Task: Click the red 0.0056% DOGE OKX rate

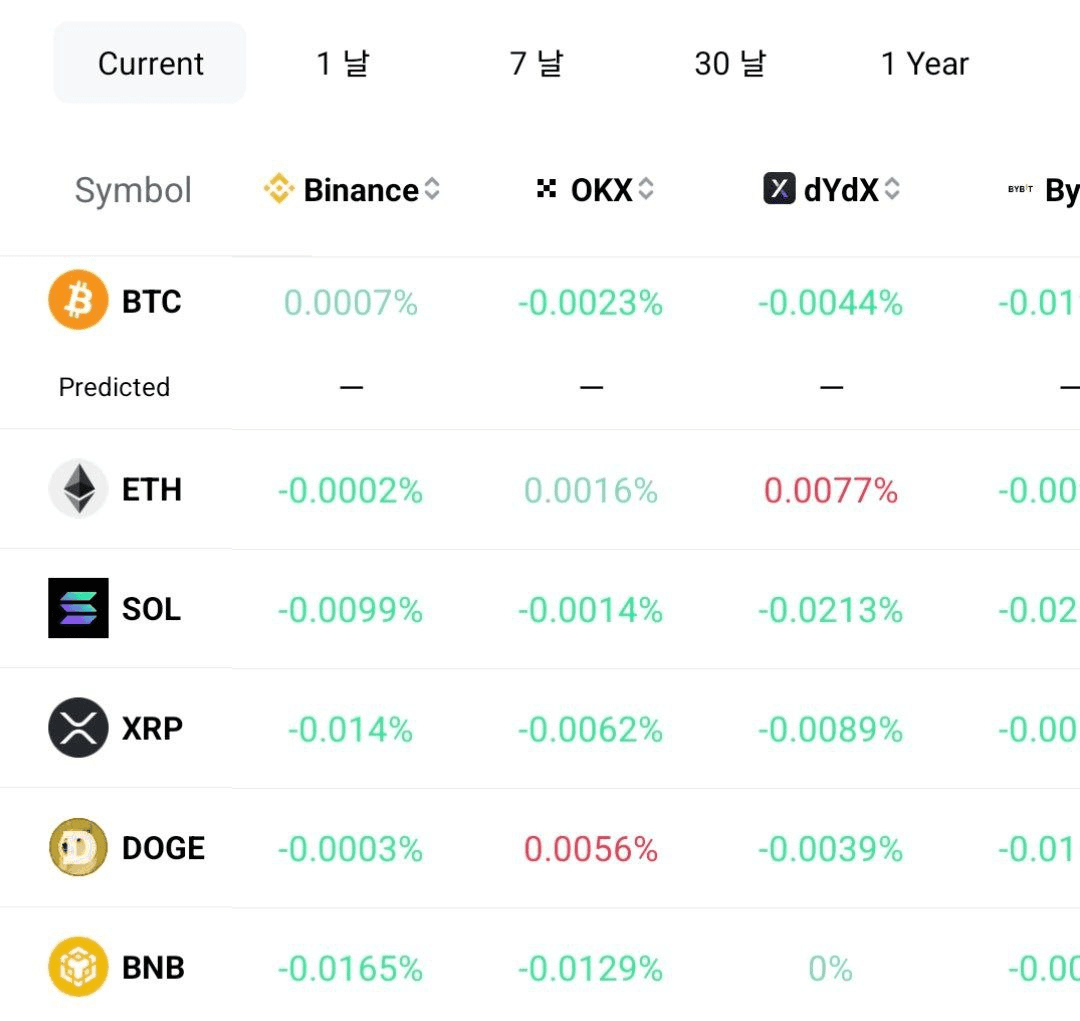Action: [x=590, y=849]
